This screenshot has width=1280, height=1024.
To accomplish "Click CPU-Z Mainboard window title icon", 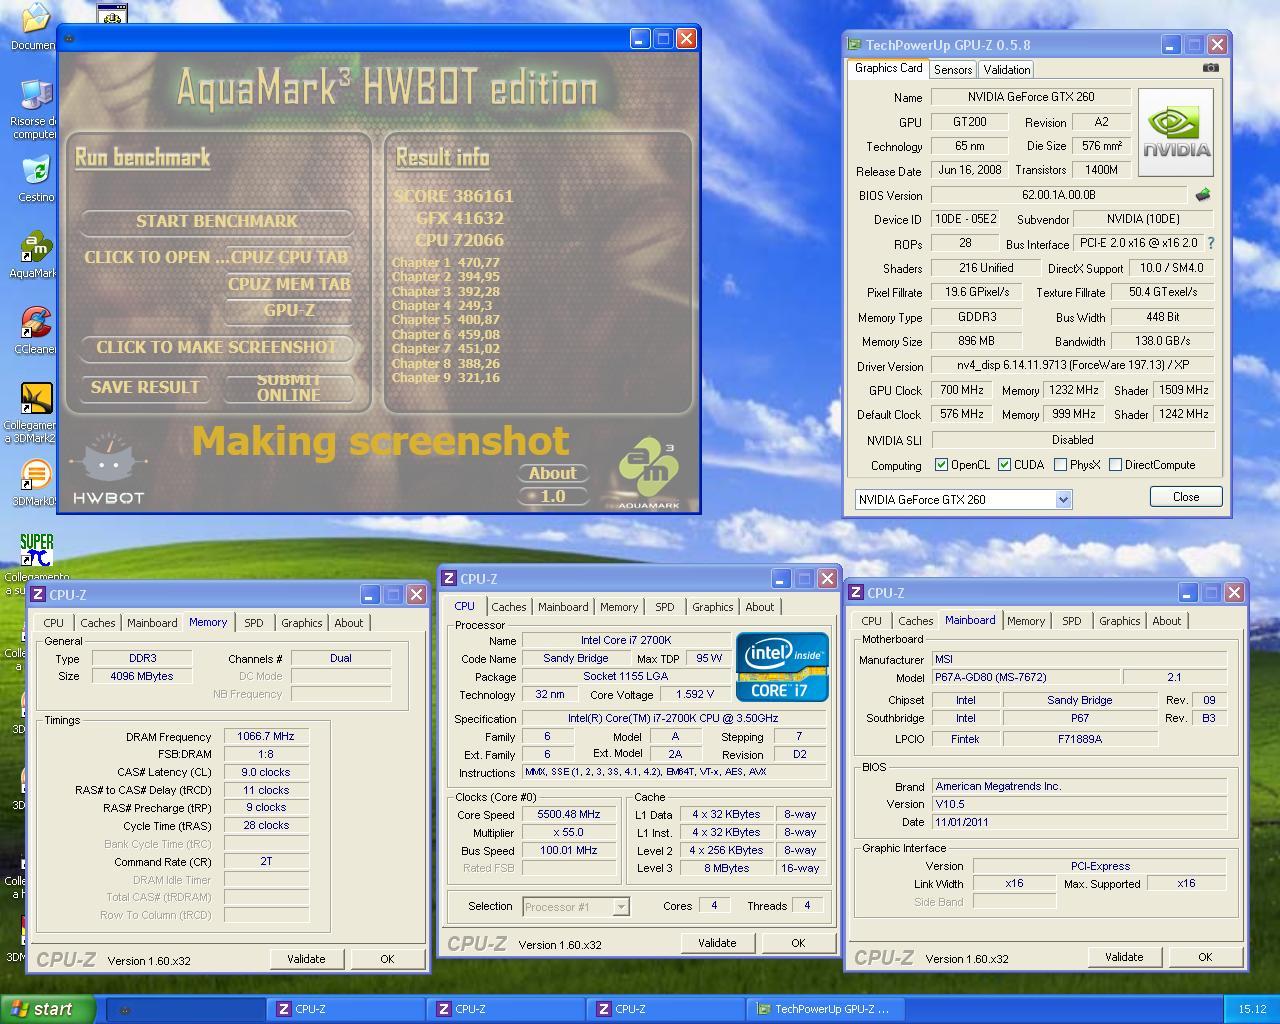I will click(857, 593).
